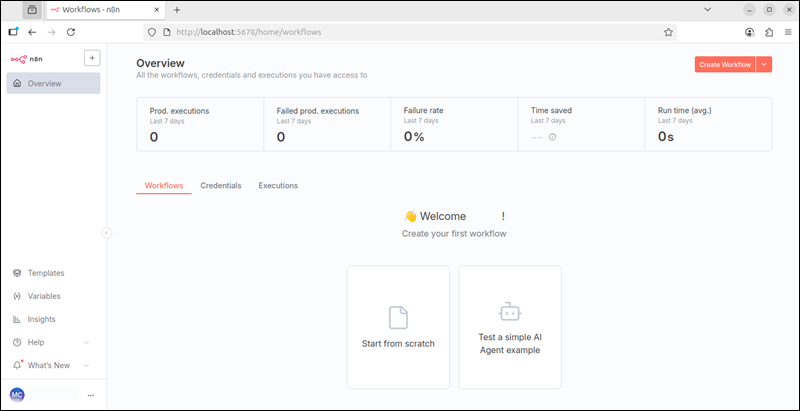Open the Prod. executions summary card

pyautogui.click(x=200, y=124)
